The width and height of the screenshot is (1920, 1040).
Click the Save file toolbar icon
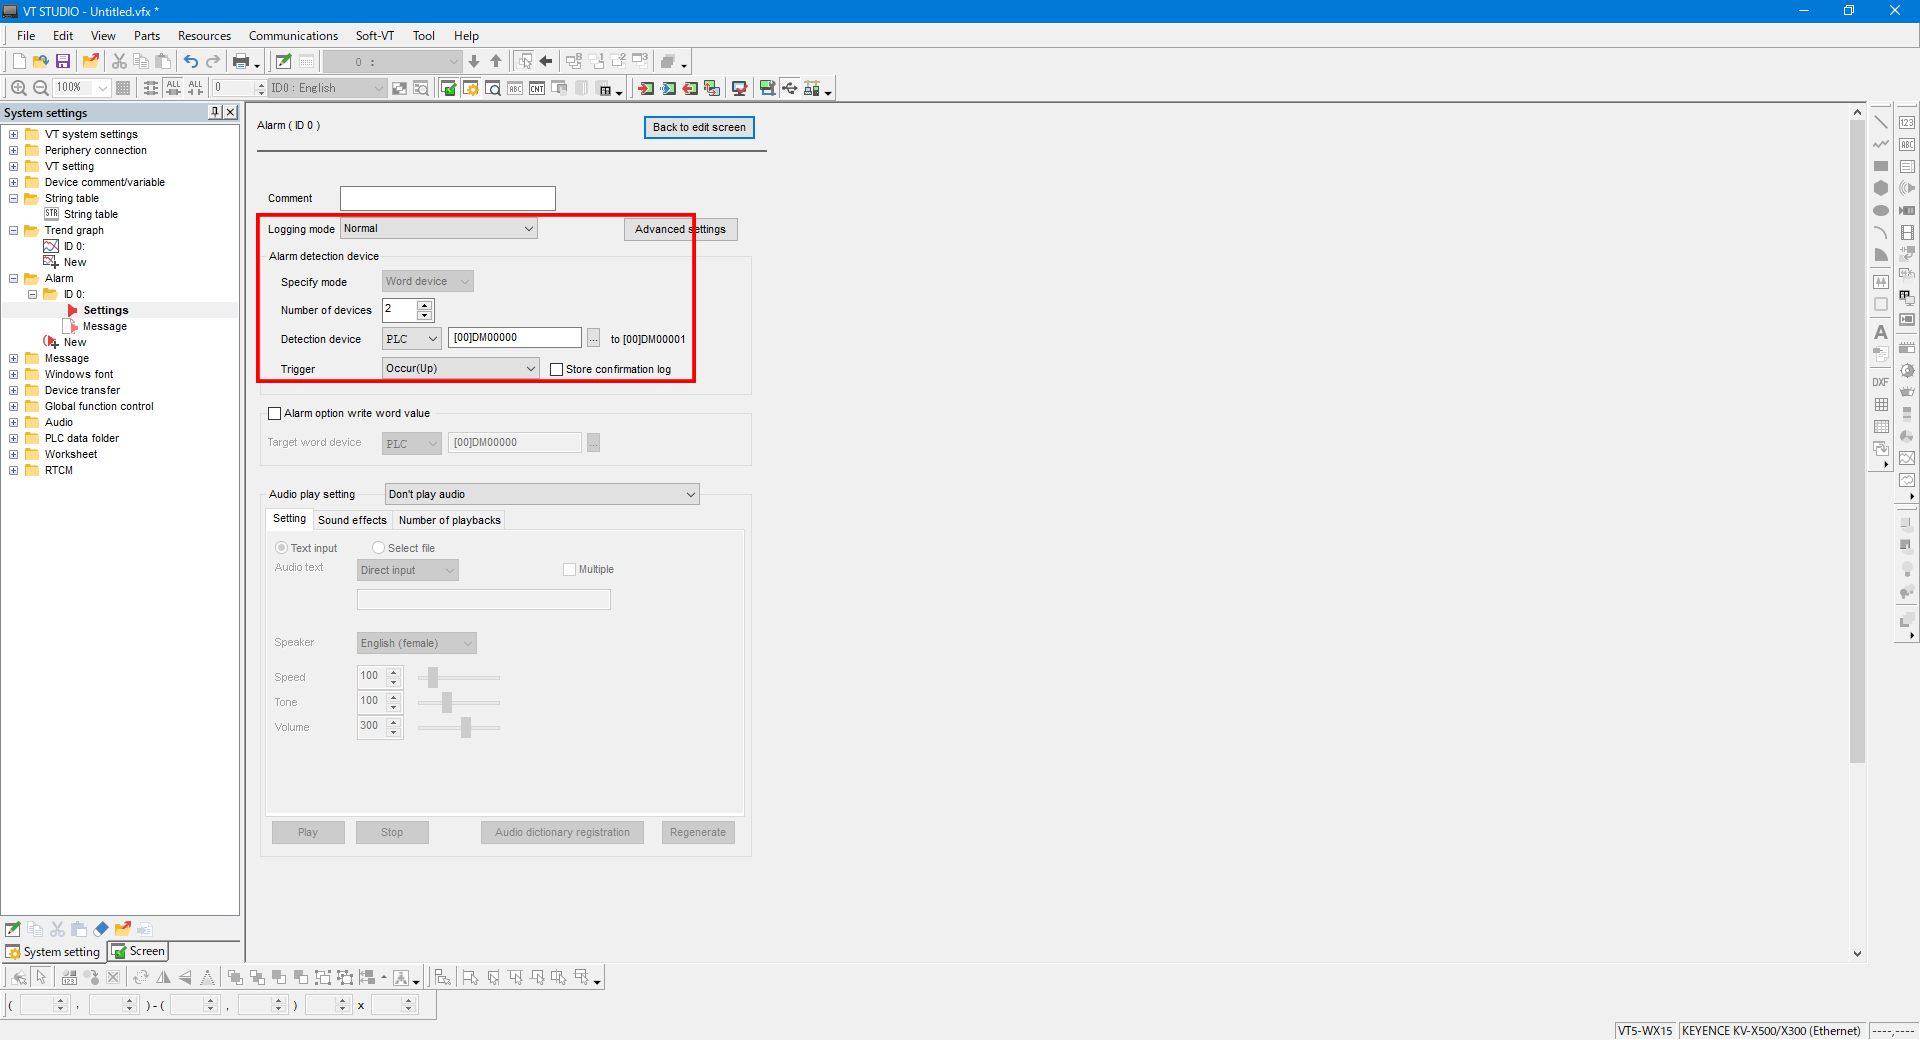pos(63,62)
